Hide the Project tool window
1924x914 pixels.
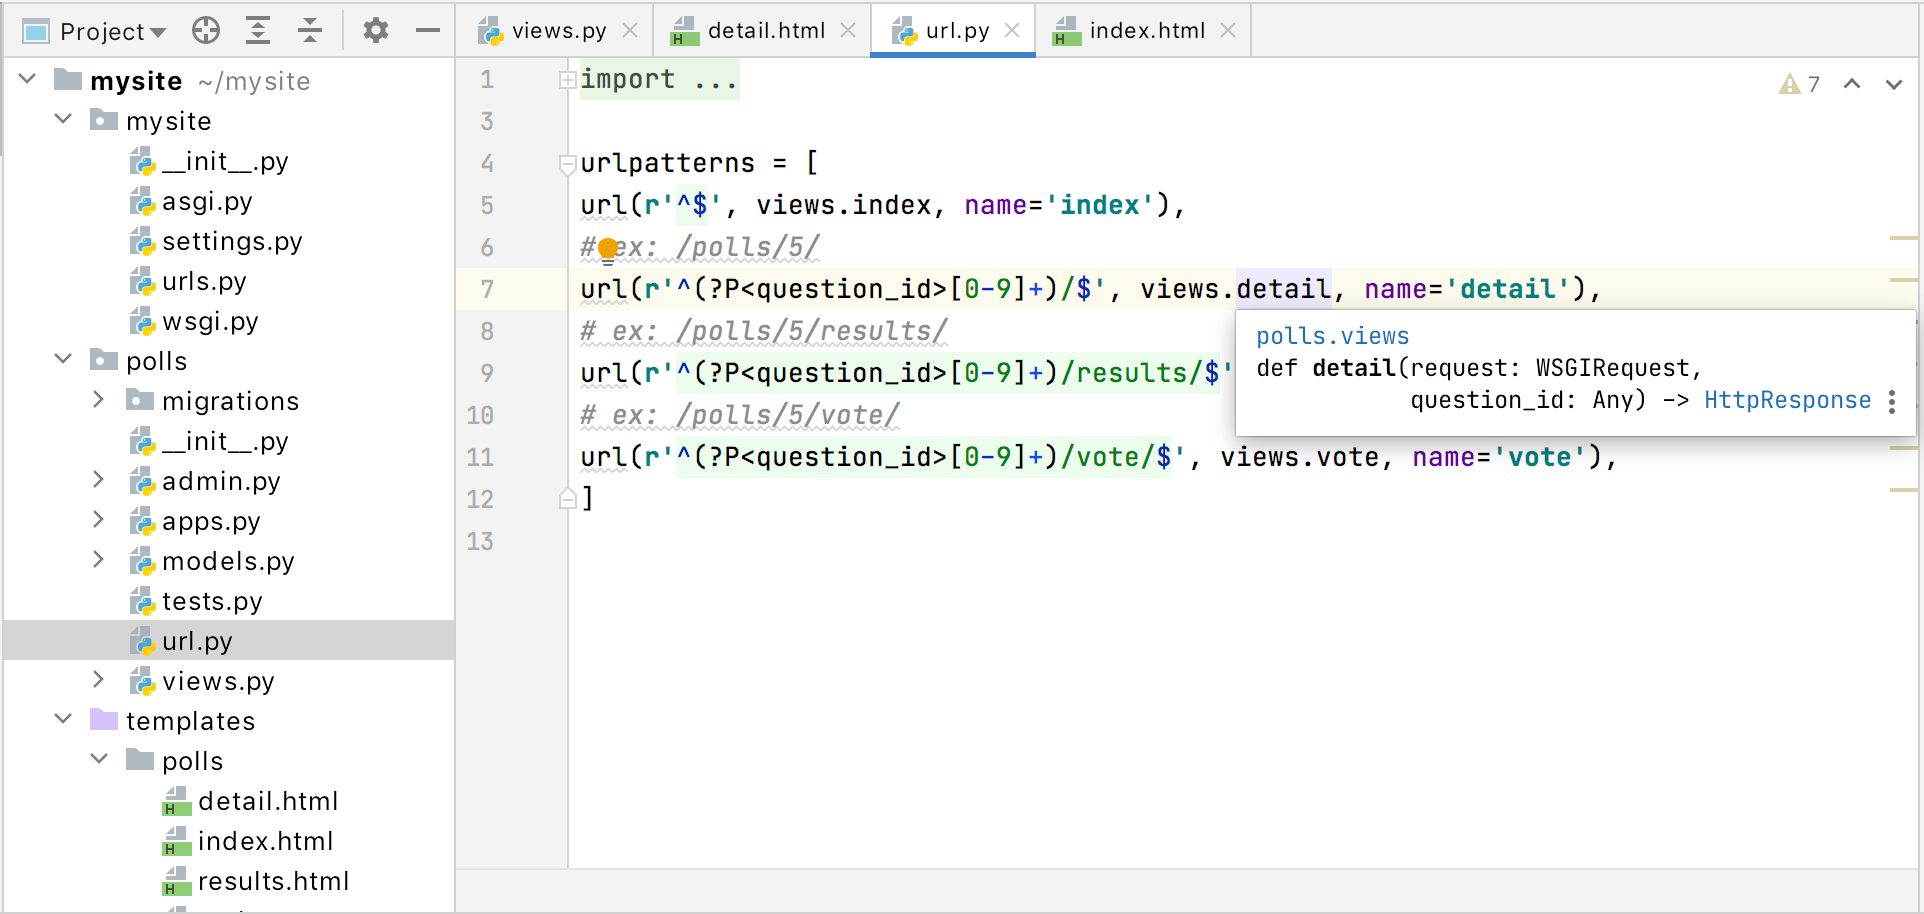point(428,31)
